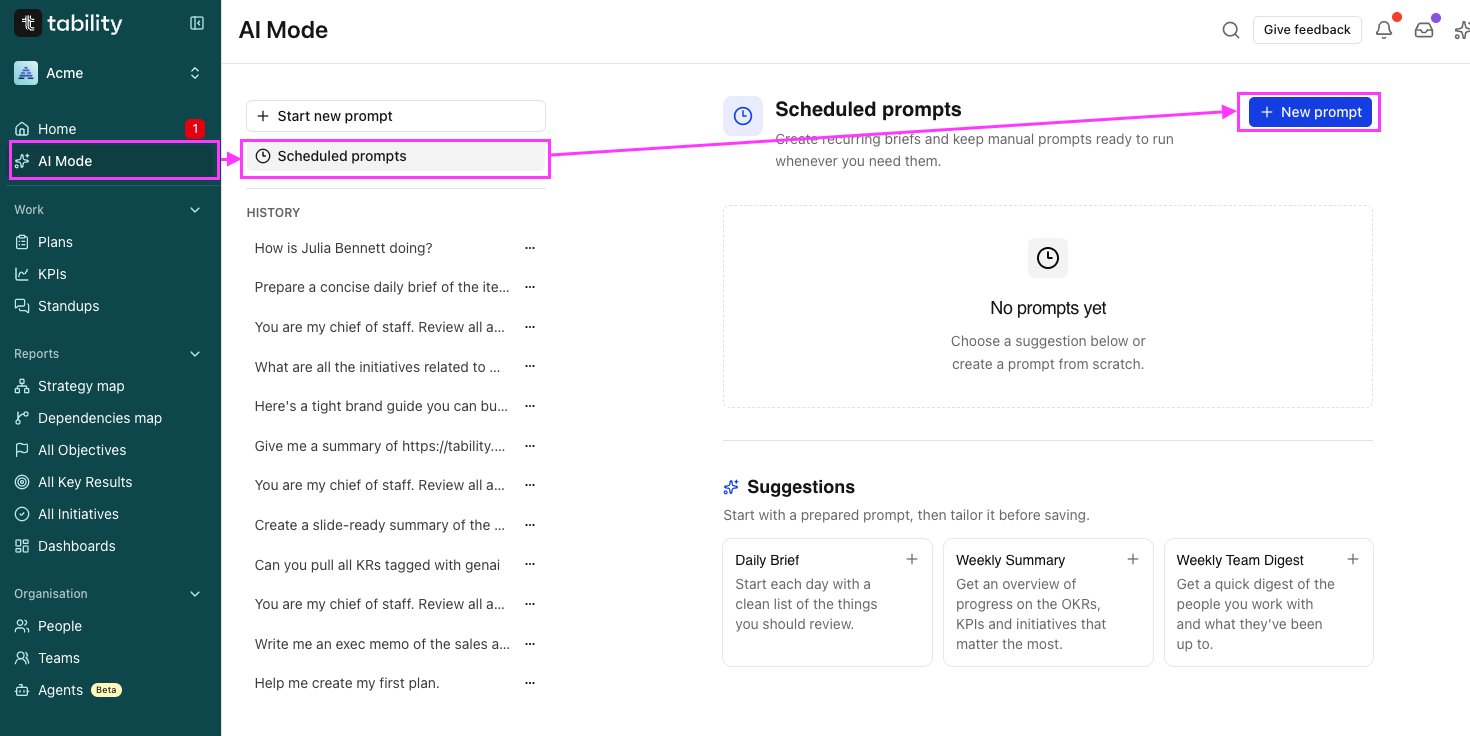The image size is (1470, 736).
Task: Open options menu for Julia Bennett history item
Action: [x=530, y=248]
